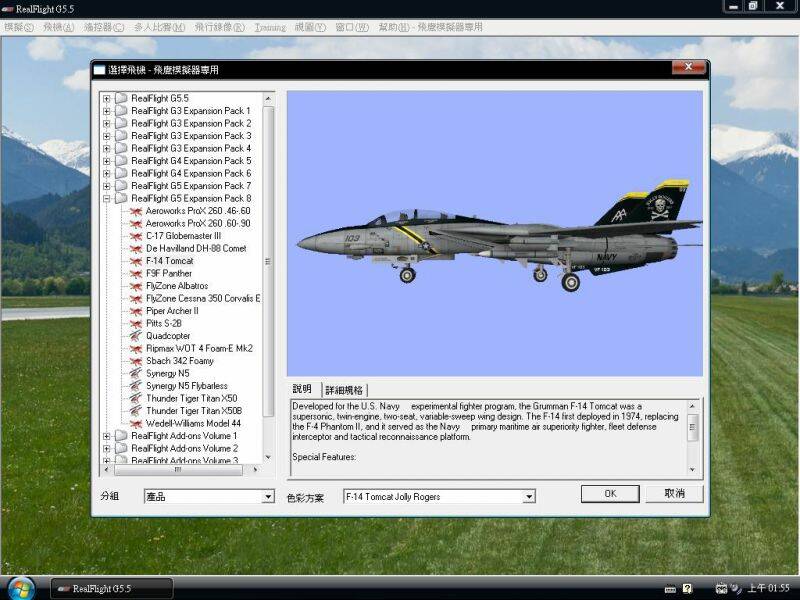Click the airplane icon beside F-14 Tomcat
This screenshot has width=800, height=600.
pos(136,261)
